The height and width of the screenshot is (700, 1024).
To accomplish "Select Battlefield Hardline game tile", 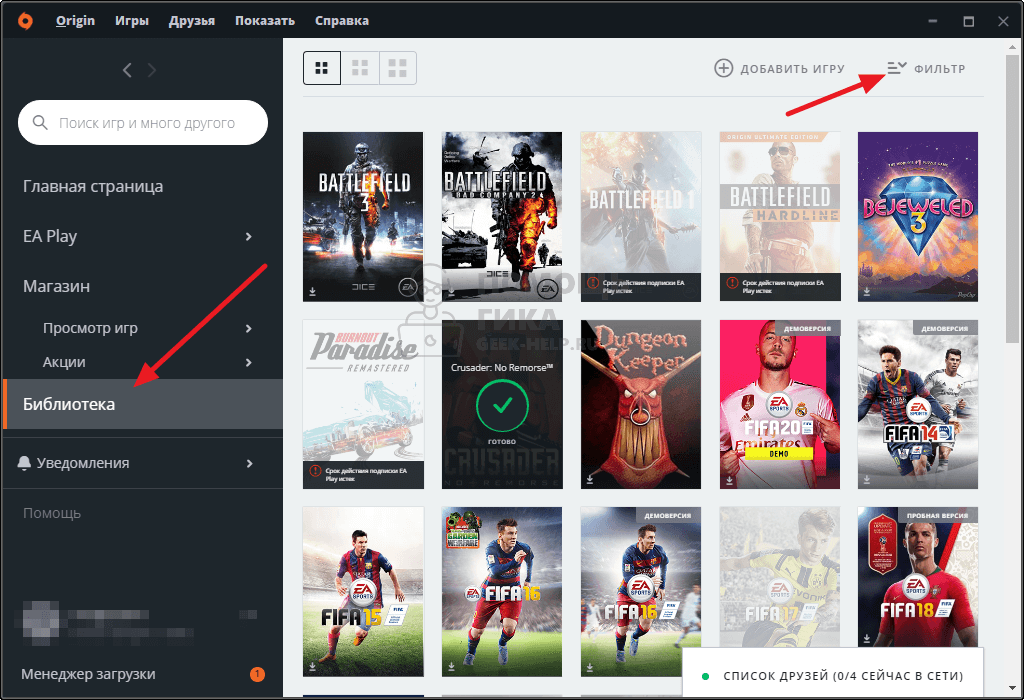I will pos(780,217).
